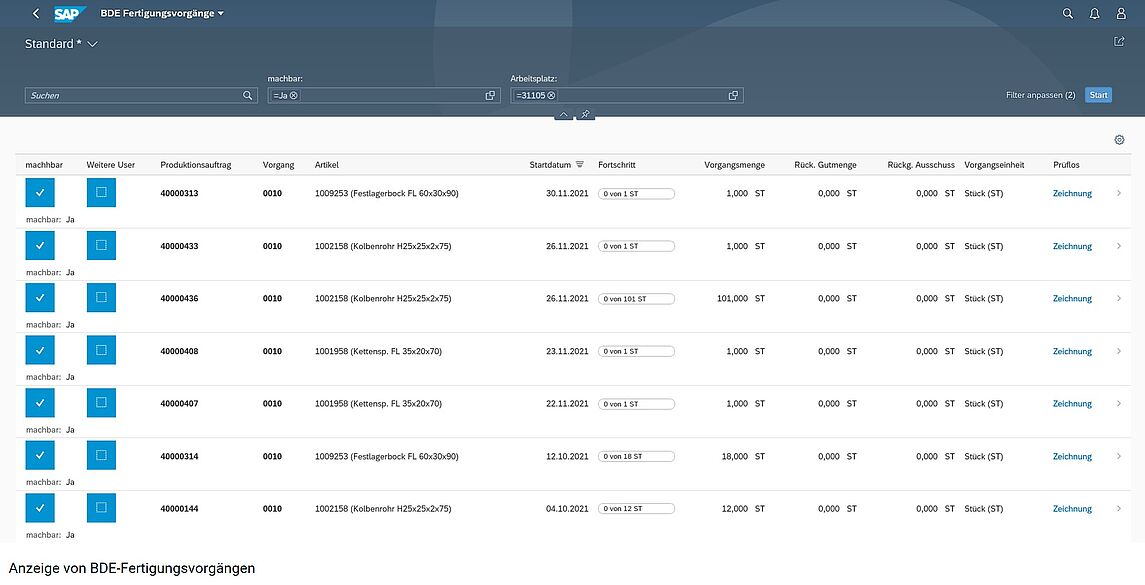The width and height of the screenshot is (1145, 585).
Task: Pin the filter header bar
Action: click(585, 115)
